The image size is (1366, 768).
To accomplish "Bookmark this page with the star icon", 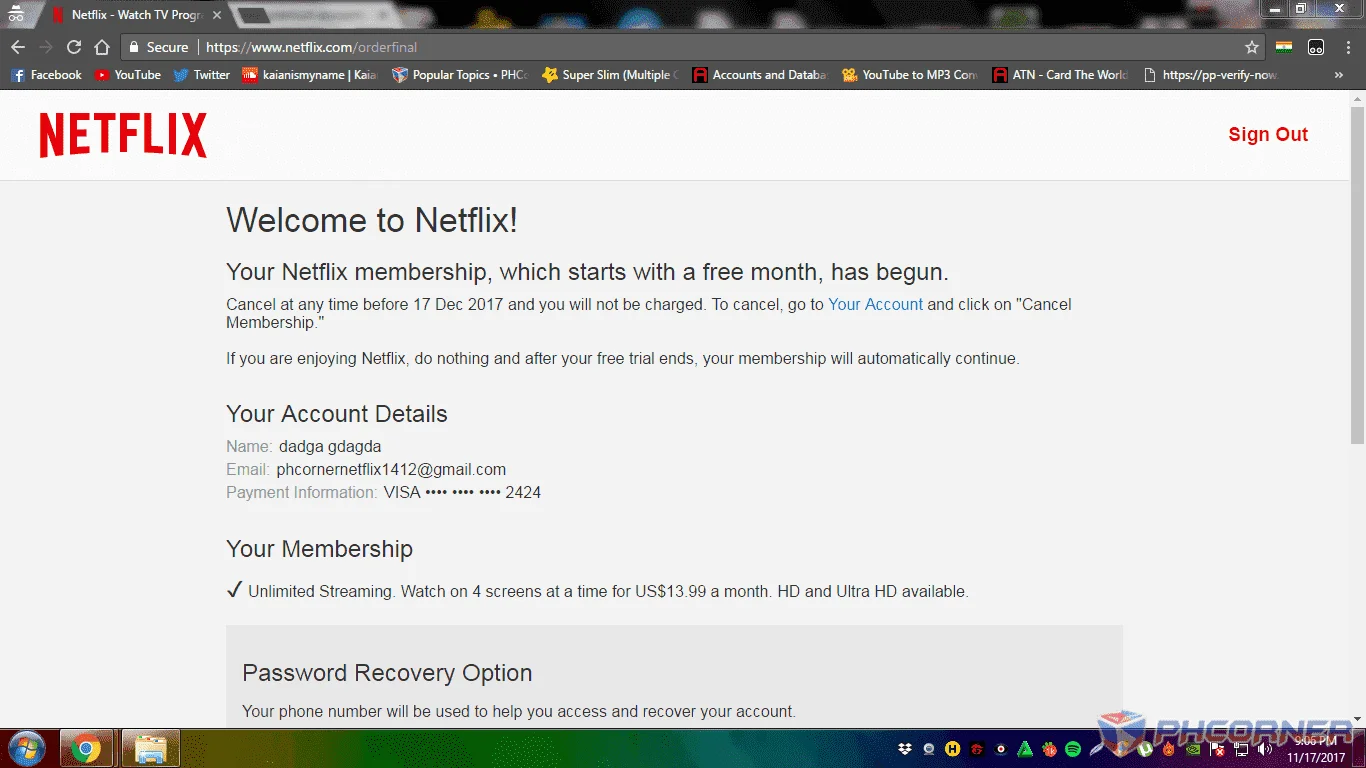I will point(1252,47).
